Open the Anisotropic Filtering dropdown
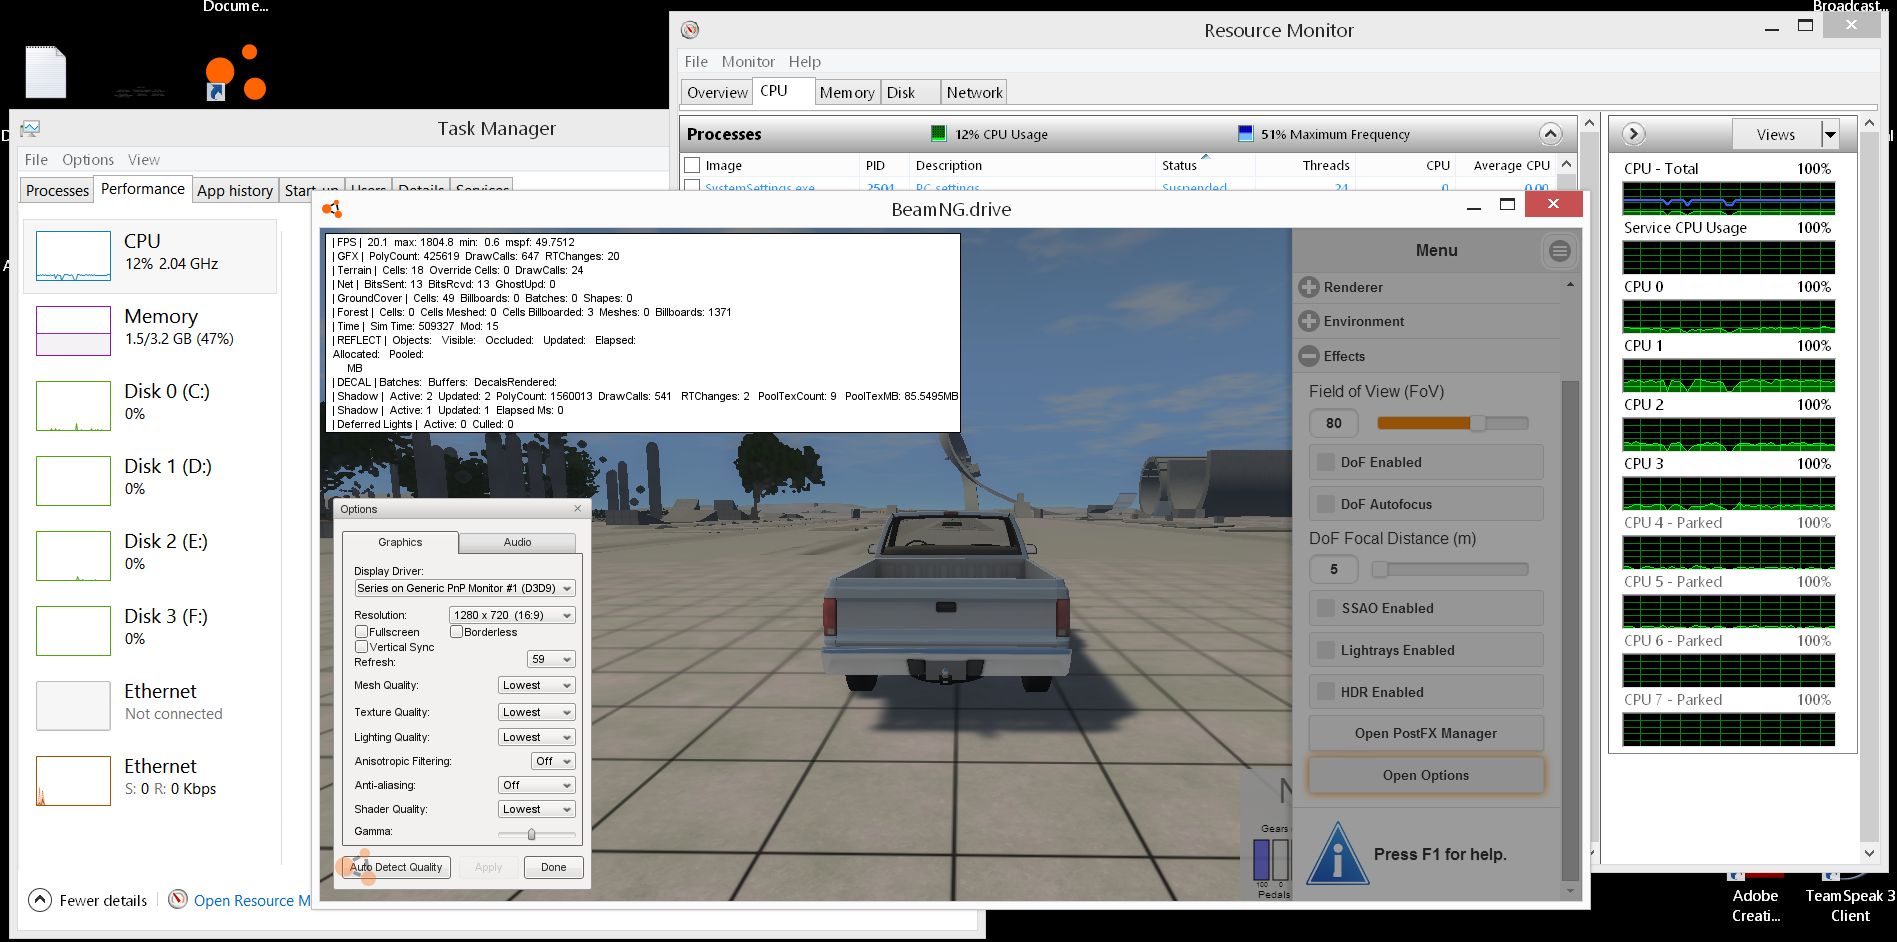Image resolution: width=1897 pixels, height=942 pixels. point(553,761)
